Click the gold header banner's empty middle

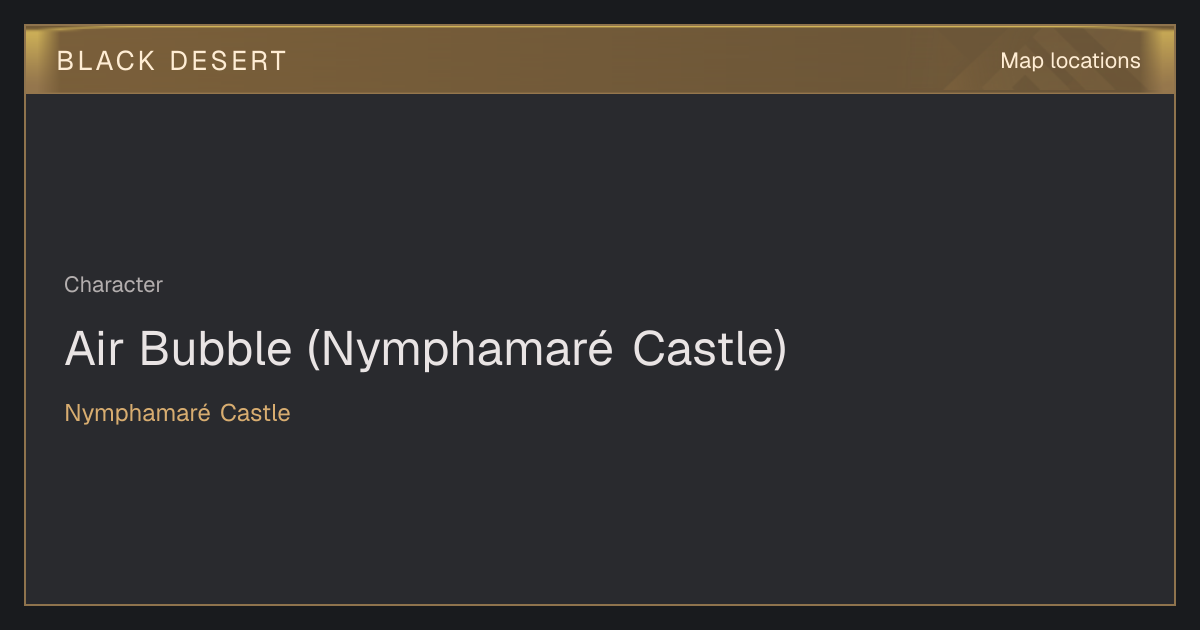click(x=640, y=60)
